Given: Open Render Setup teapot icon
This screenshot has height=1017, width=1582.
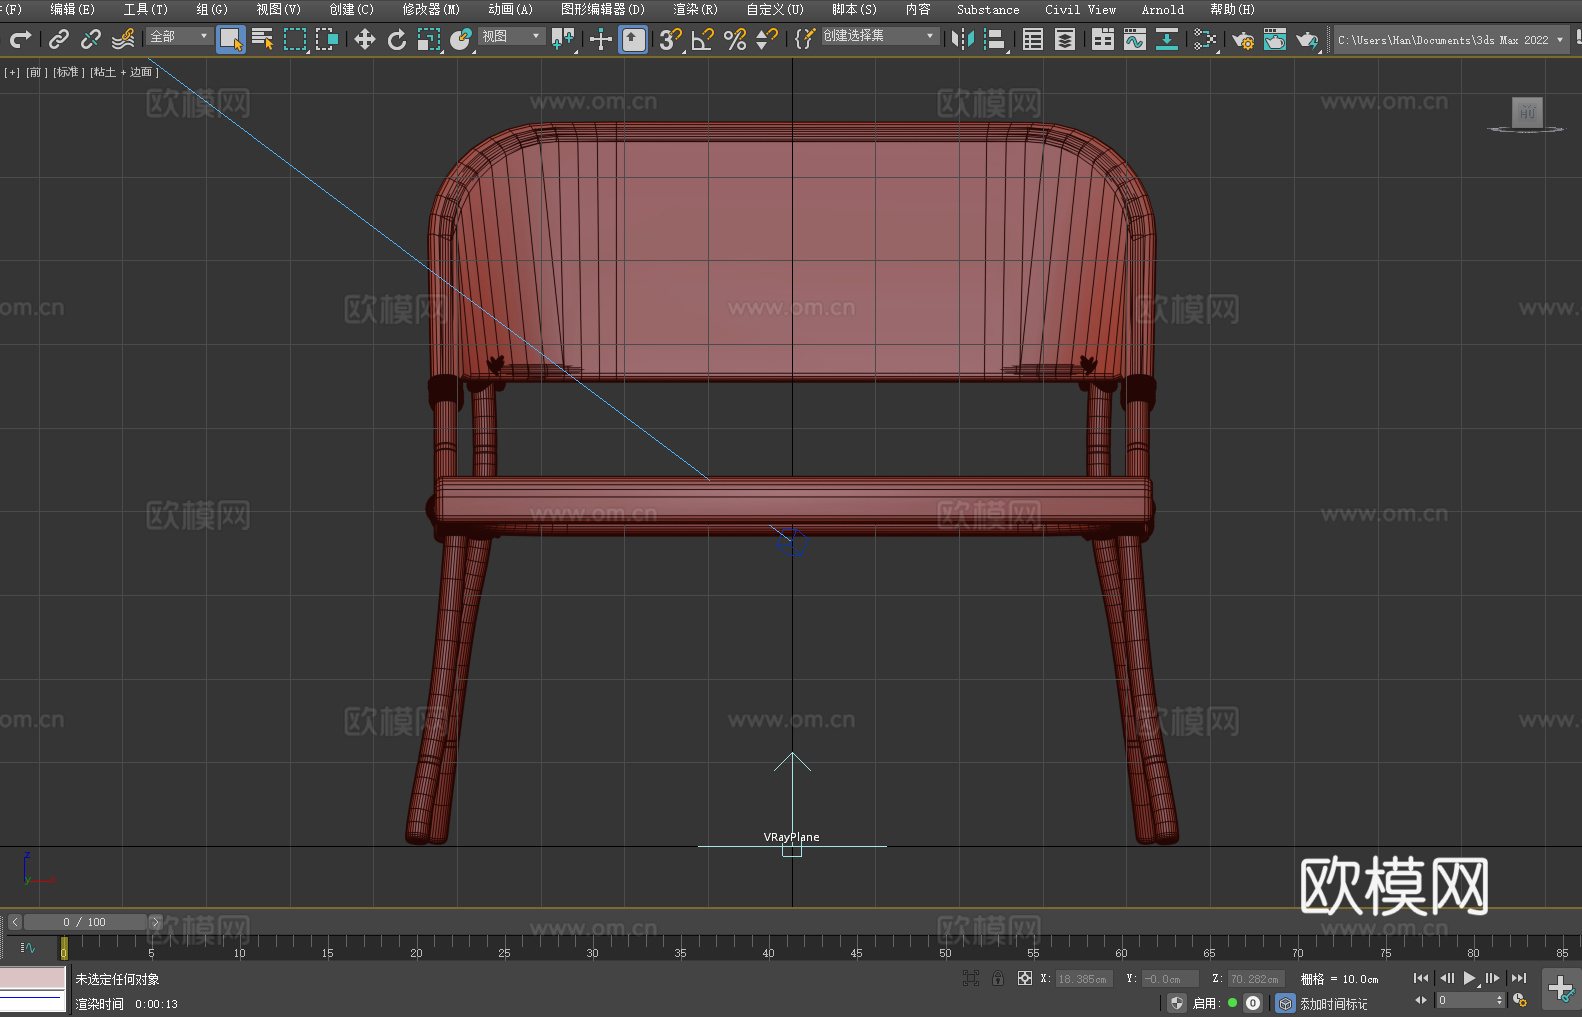Looking at the screenshot, I should click(x=1243, y=39).
